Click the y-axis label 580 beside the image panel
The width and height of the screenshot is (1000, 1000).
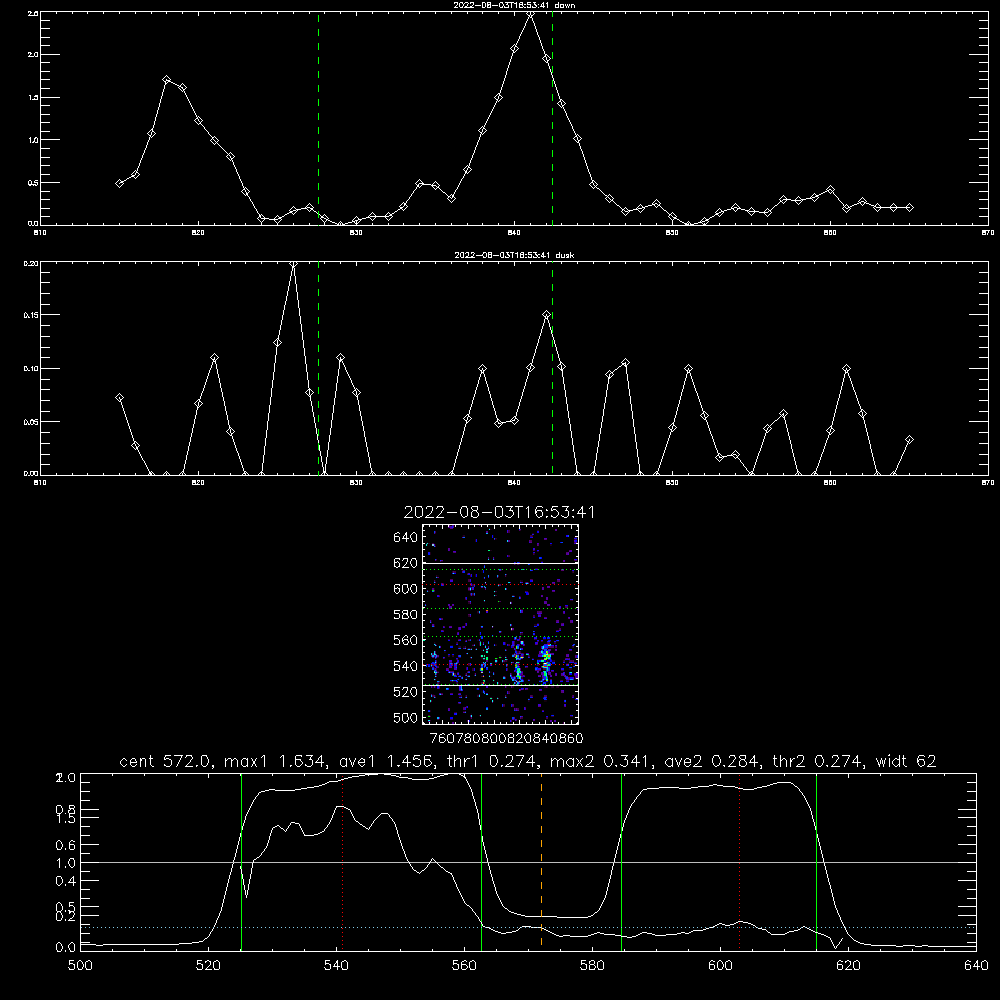coord(406,615)
